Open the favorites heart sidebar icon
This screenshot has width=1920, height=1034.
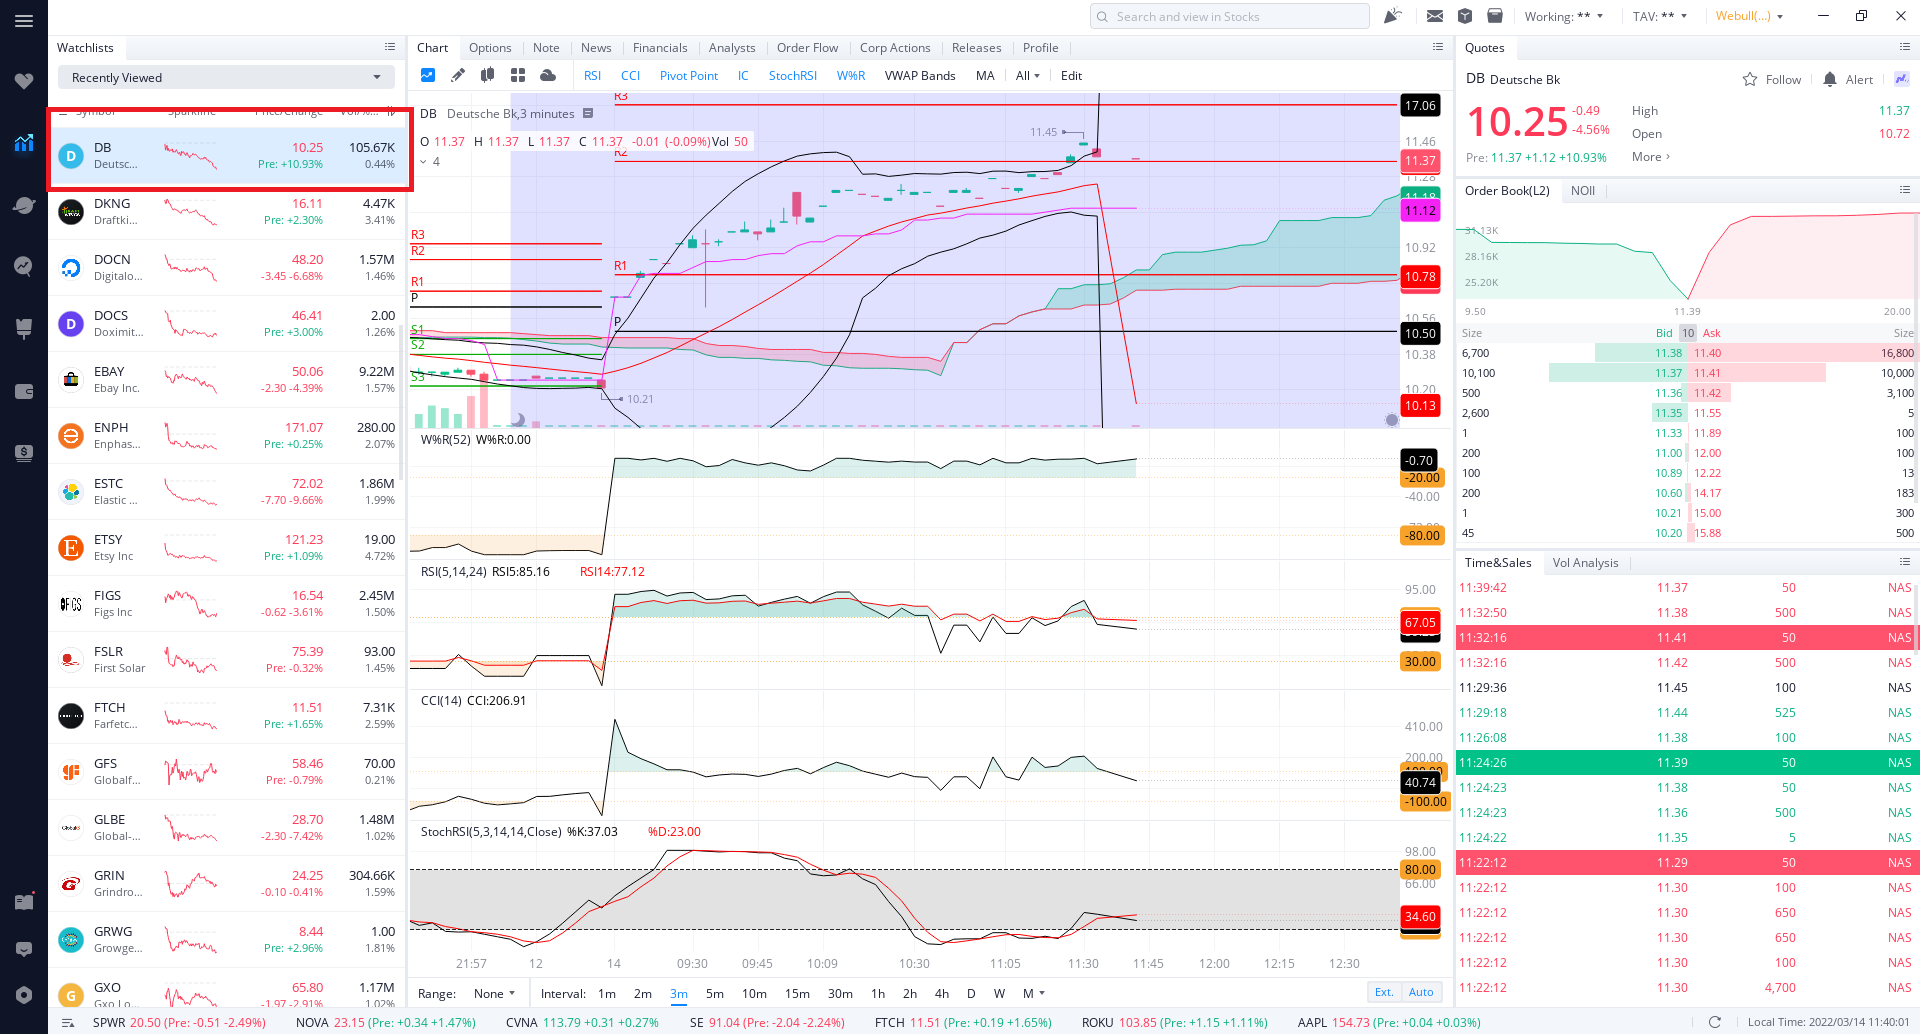coord(24,81)
